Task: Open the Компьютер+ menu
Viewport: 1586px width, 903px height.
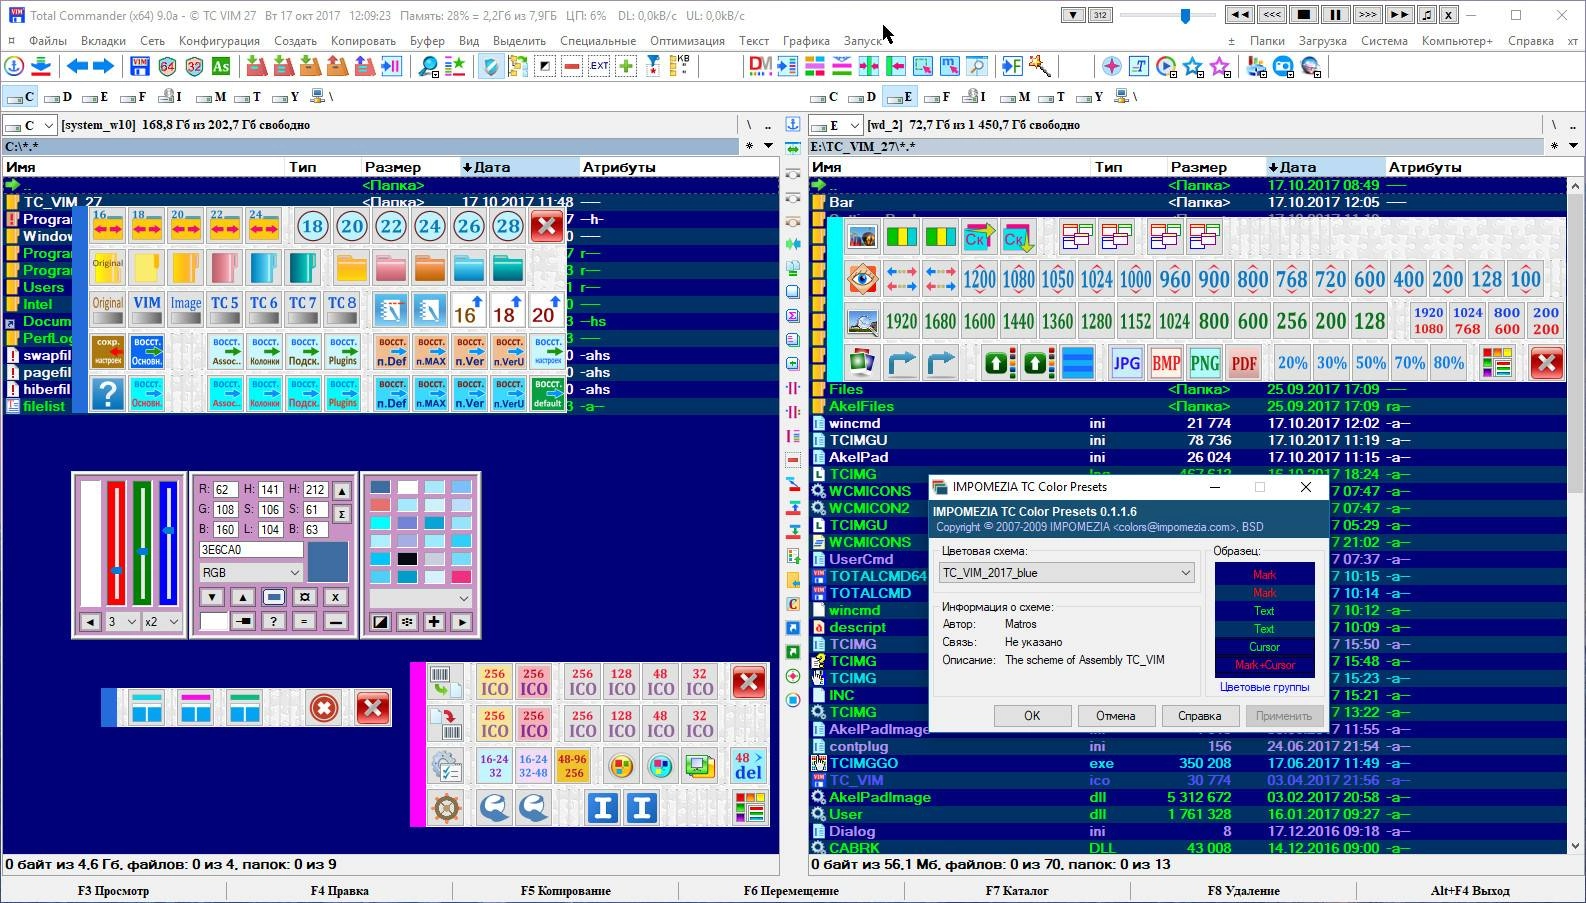Action: (x=1457, y=41)
